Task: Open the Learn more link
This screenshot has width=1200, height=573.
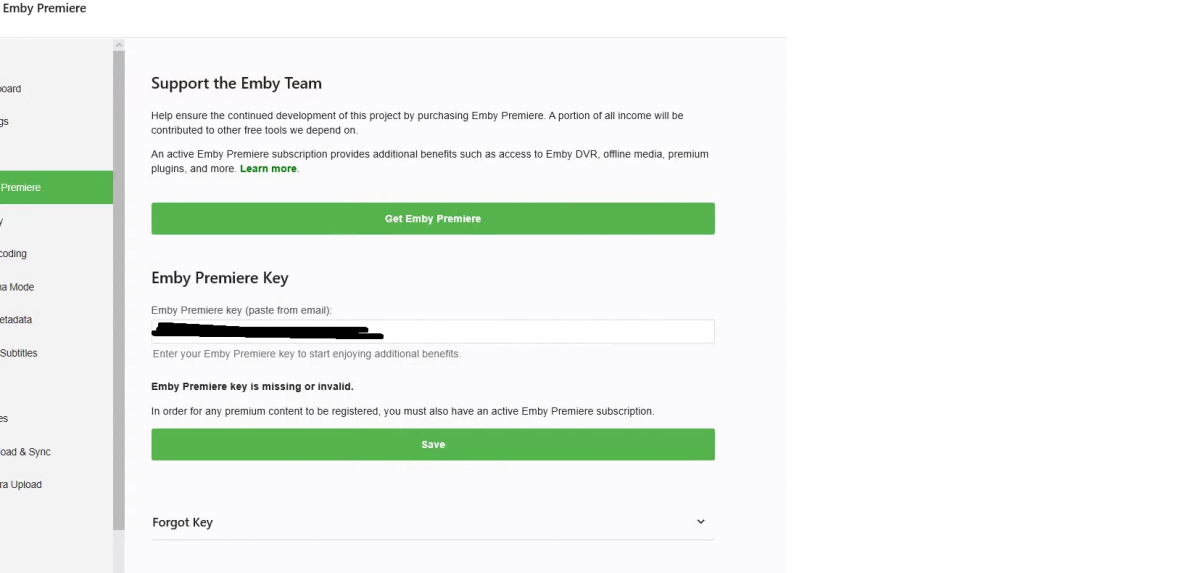Action: [268, 169]
